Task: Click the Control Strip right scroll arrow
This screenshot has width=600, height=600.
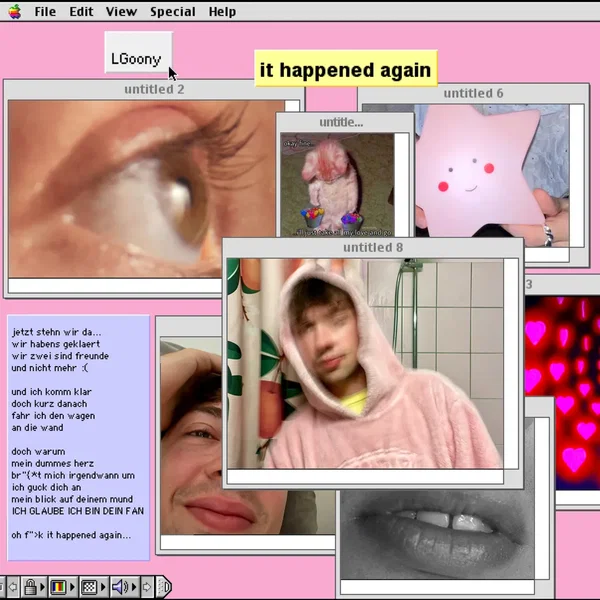Action: coord(148,587)
